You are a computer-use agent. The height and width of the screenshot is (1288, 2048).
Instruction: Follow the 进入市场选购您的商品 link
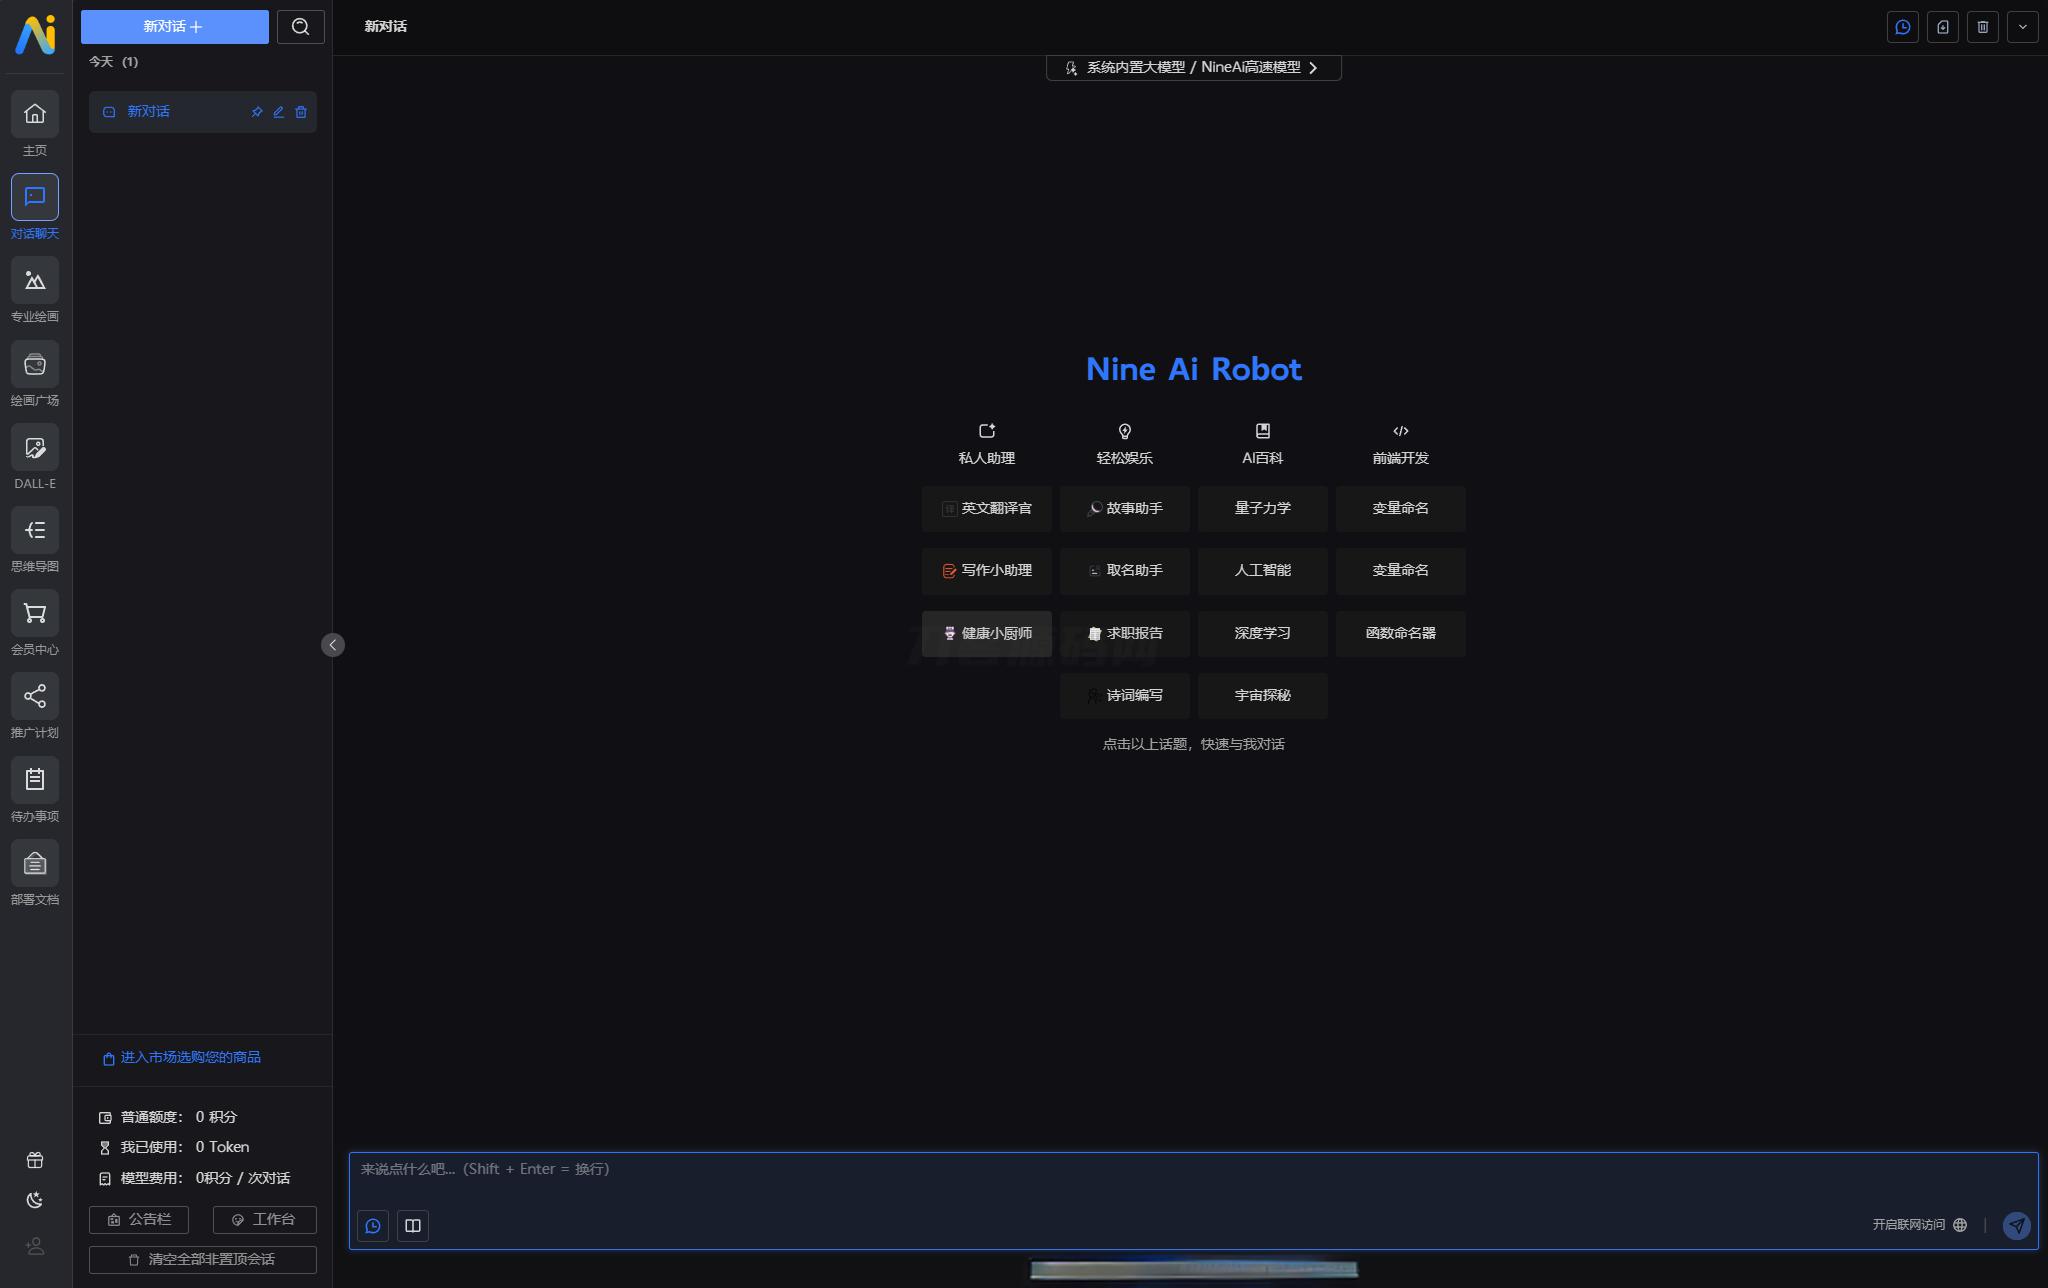point(182,1058)
